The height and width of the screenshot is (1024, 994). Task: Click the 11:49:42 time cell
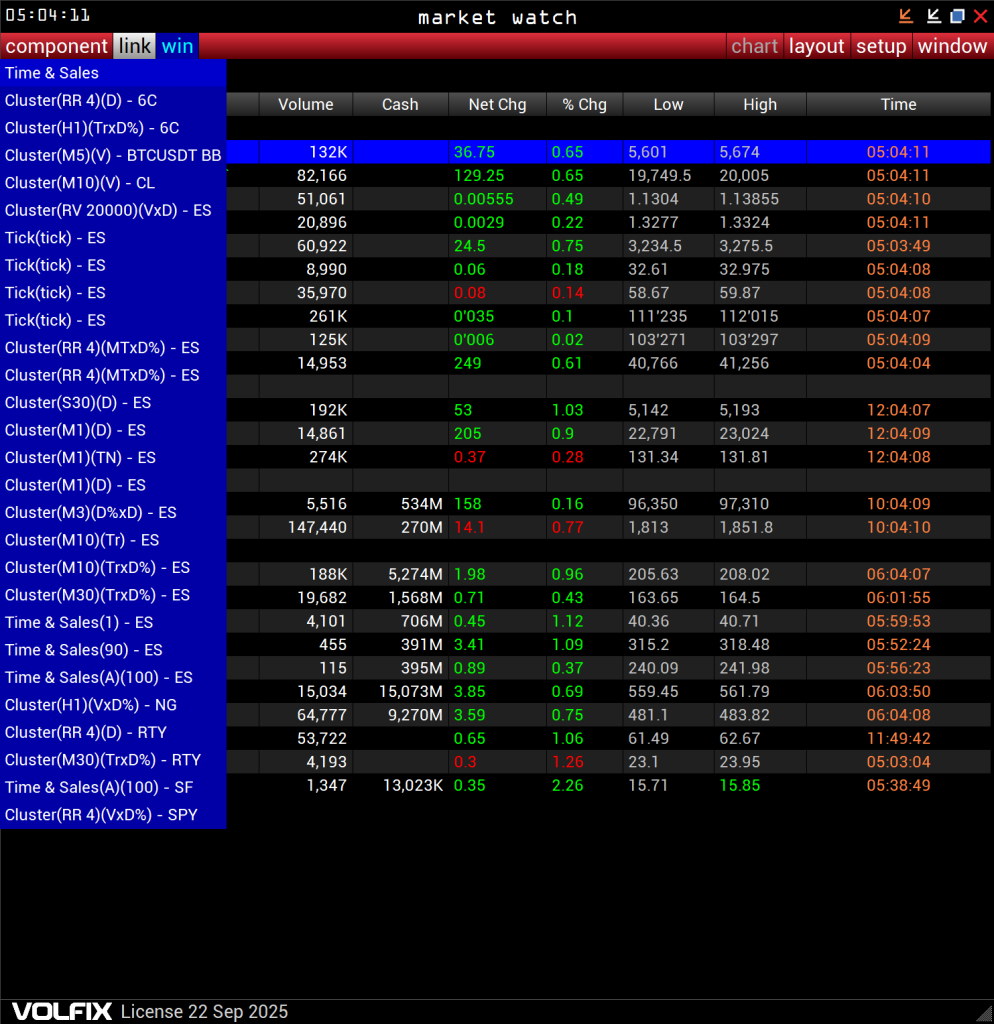(x=899, y=739)
